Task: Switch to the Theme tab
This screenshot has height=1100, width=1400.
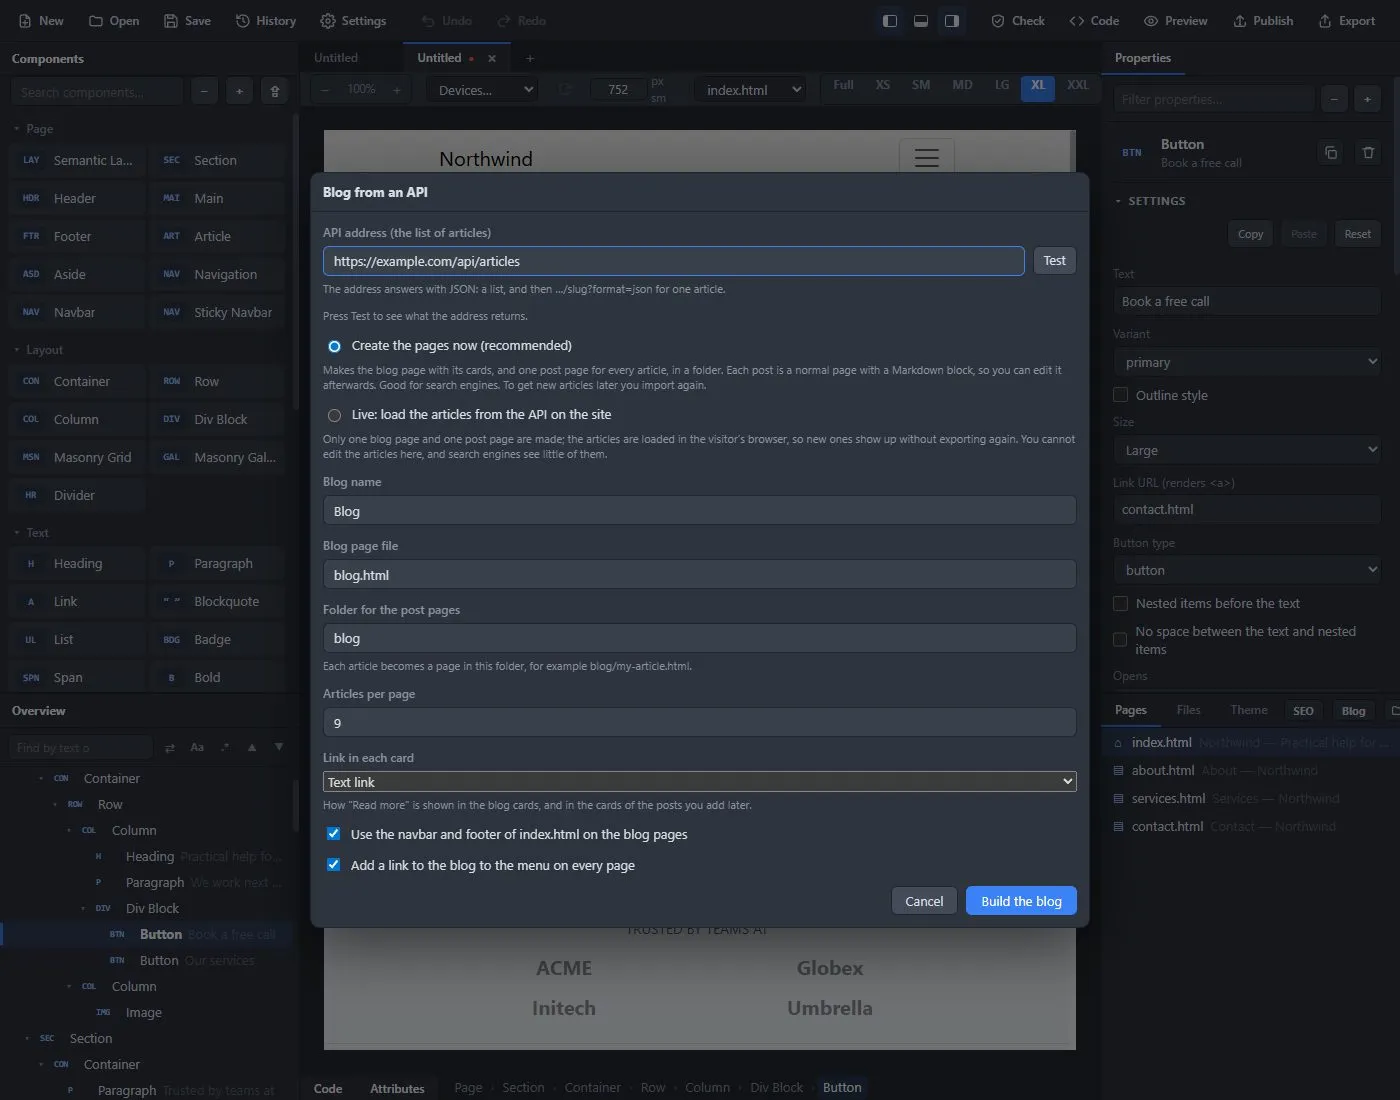Action: click(x=1249, y=710)
